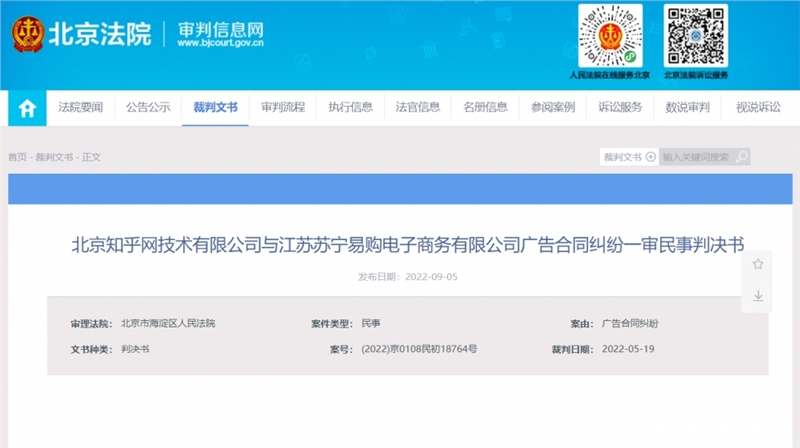The height and width of the screenshot is (448, 800).
Task: Click the 北京法院诉讼服务 QR code
Action: pyautogui.click(x=697, y=34)
